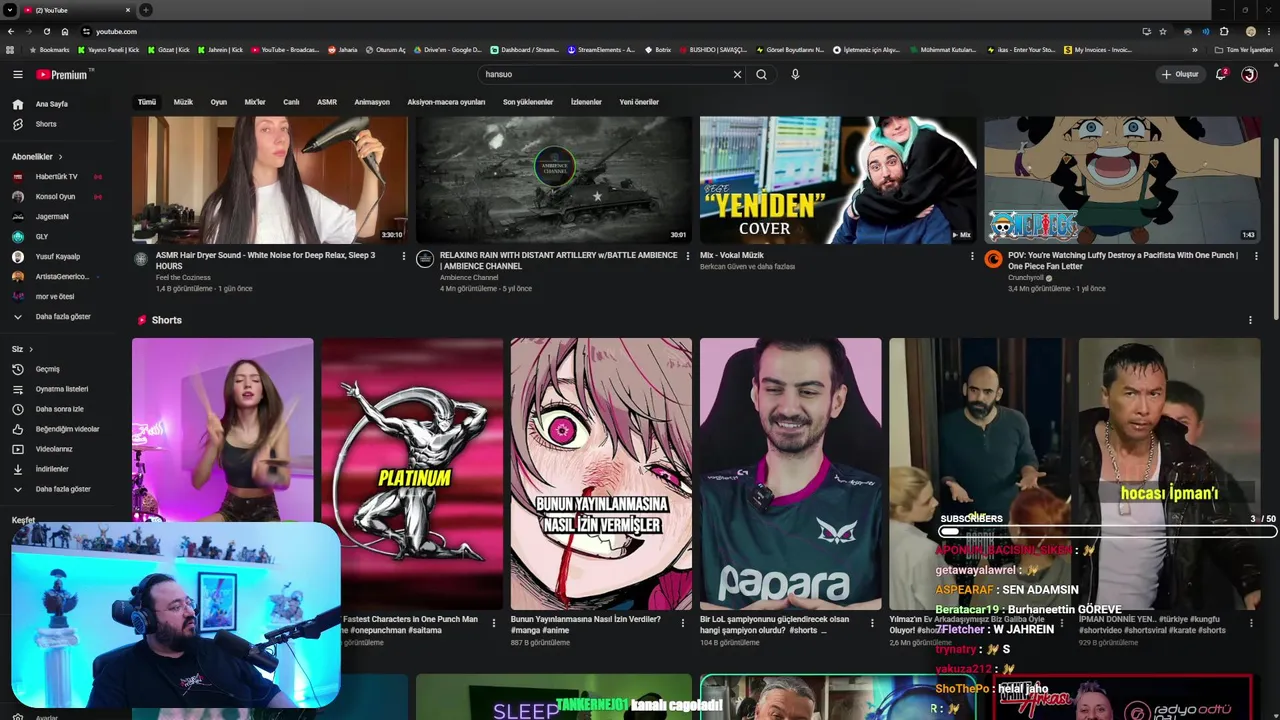Select the Animasyon filter chip

point(372,102)
